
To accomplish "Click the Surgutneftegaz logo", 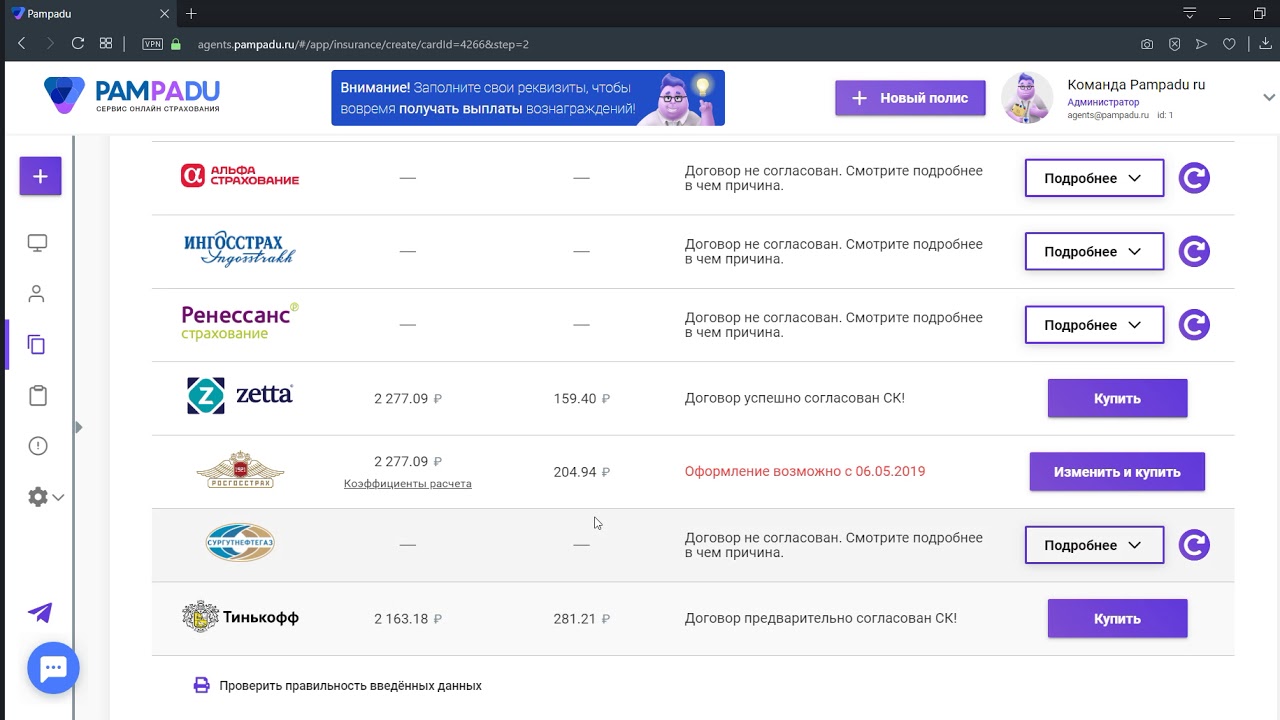I will click(x=240, y=542).
